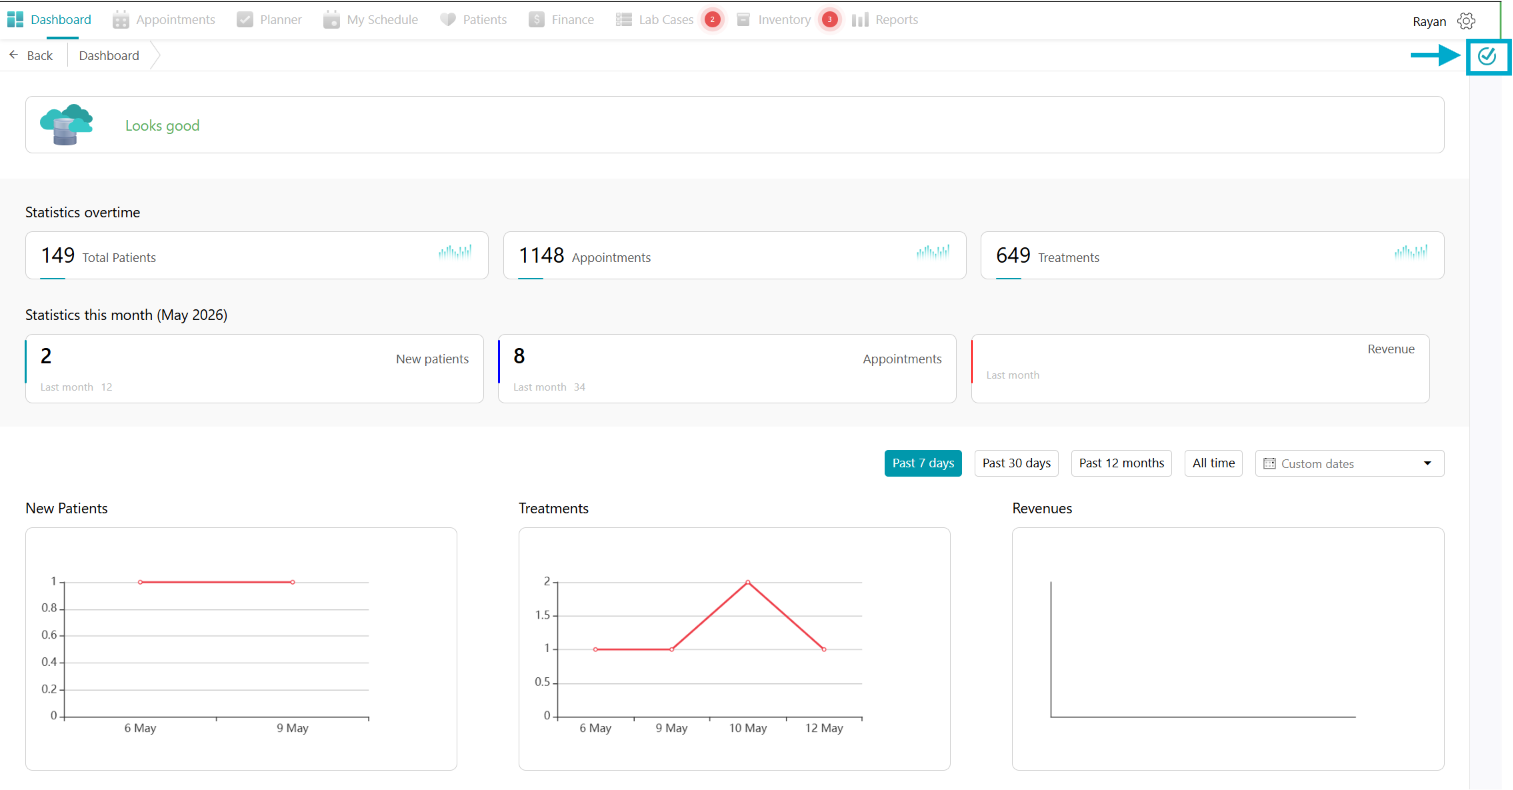Open the Reports tab
This screenshot has height=790, width=1513.
pos(885,20)
